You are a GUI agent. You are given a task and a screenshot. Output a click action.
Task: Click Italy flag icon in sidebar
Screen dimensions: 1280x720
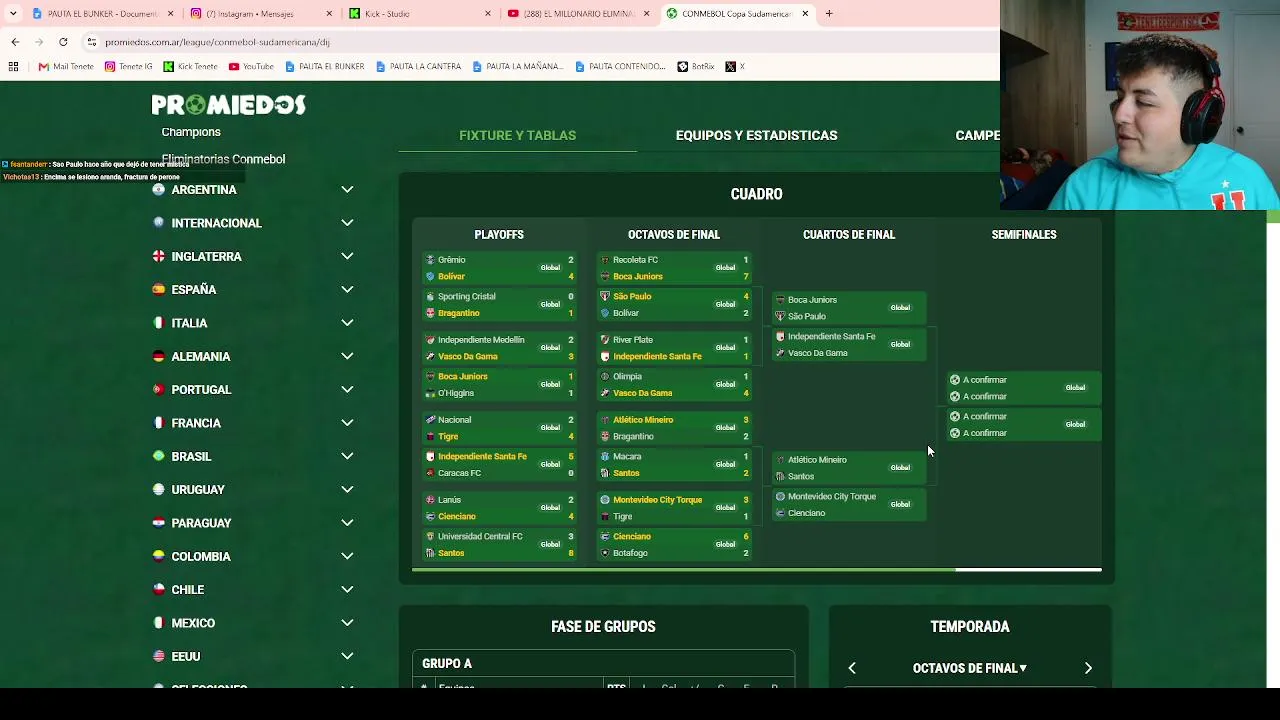click(158, 323)
